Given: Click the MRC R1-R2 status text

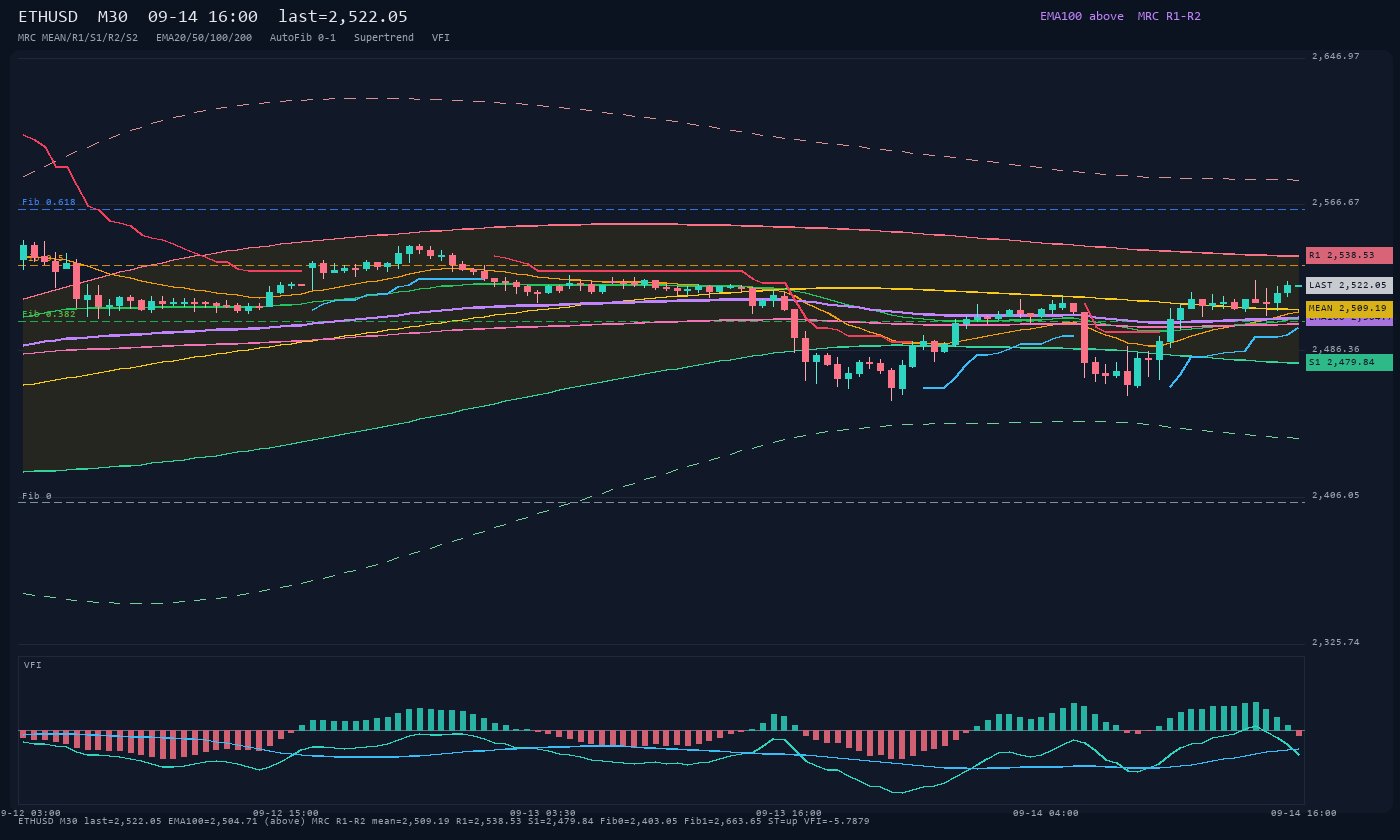Looking at the screenshot, I should (x=1169, y=16).
